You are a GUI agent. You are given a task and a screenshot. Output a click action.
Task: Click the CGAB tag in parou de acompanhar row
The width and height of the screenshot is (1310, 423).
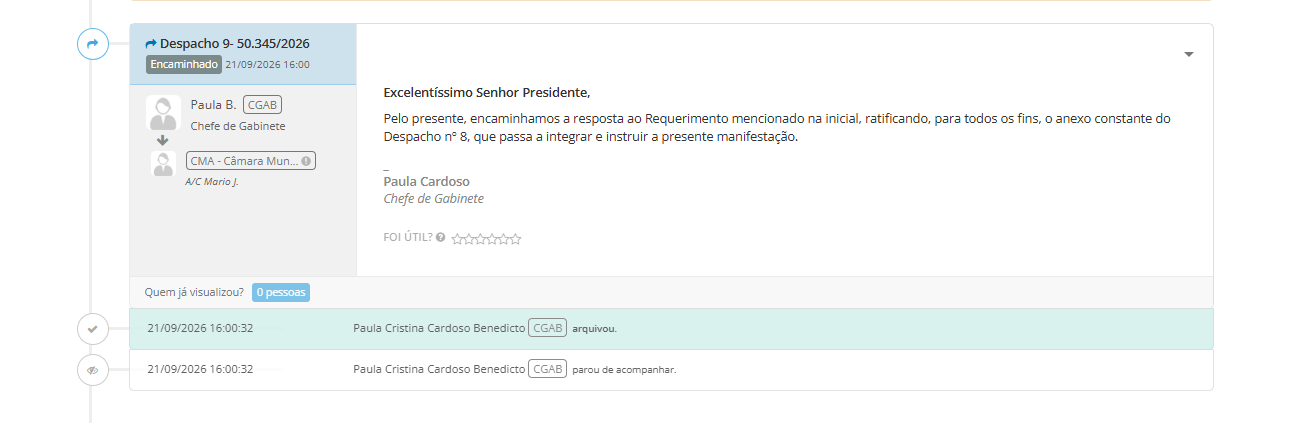547,370
